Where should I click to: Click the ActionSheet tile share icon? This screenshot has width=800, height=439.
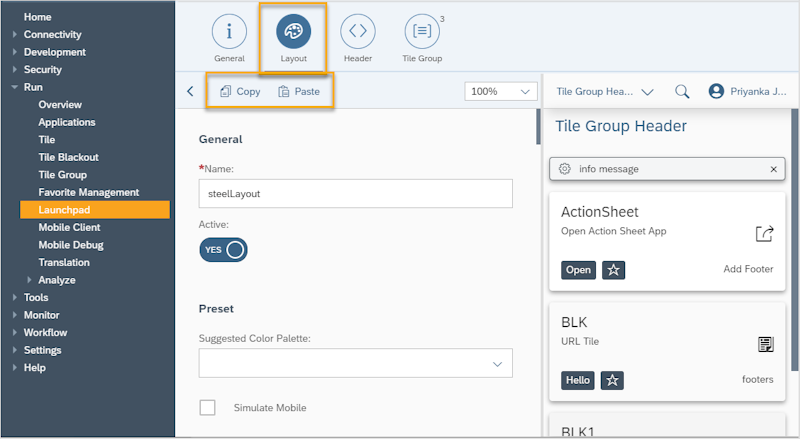pyautogui.click(x=764, y=234)
